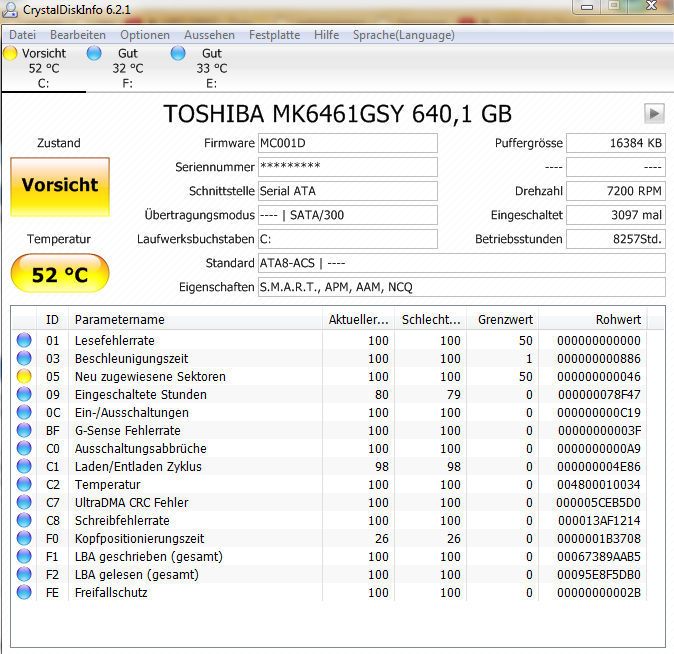Open the Optionen menu
Viewport: 674px width, 654px height.
[145, 35]
